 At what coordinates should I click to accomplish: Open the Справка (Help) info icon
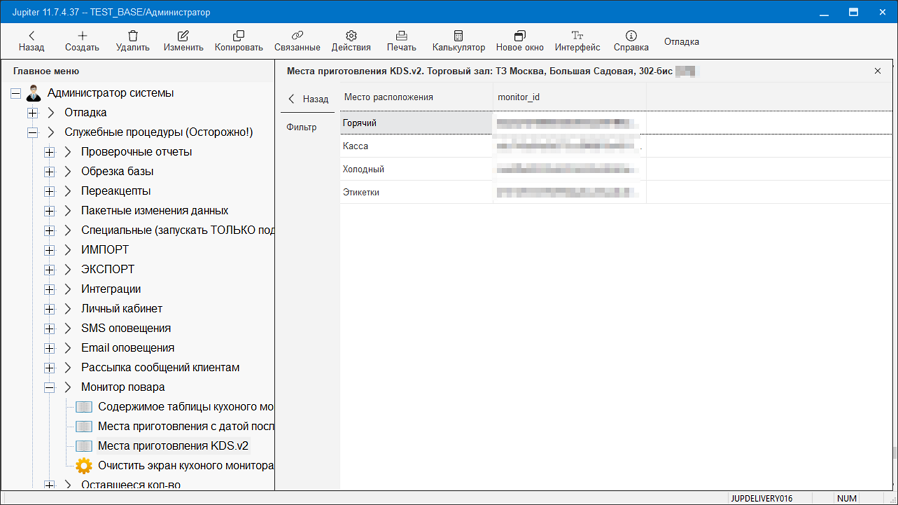coord(631,36)
